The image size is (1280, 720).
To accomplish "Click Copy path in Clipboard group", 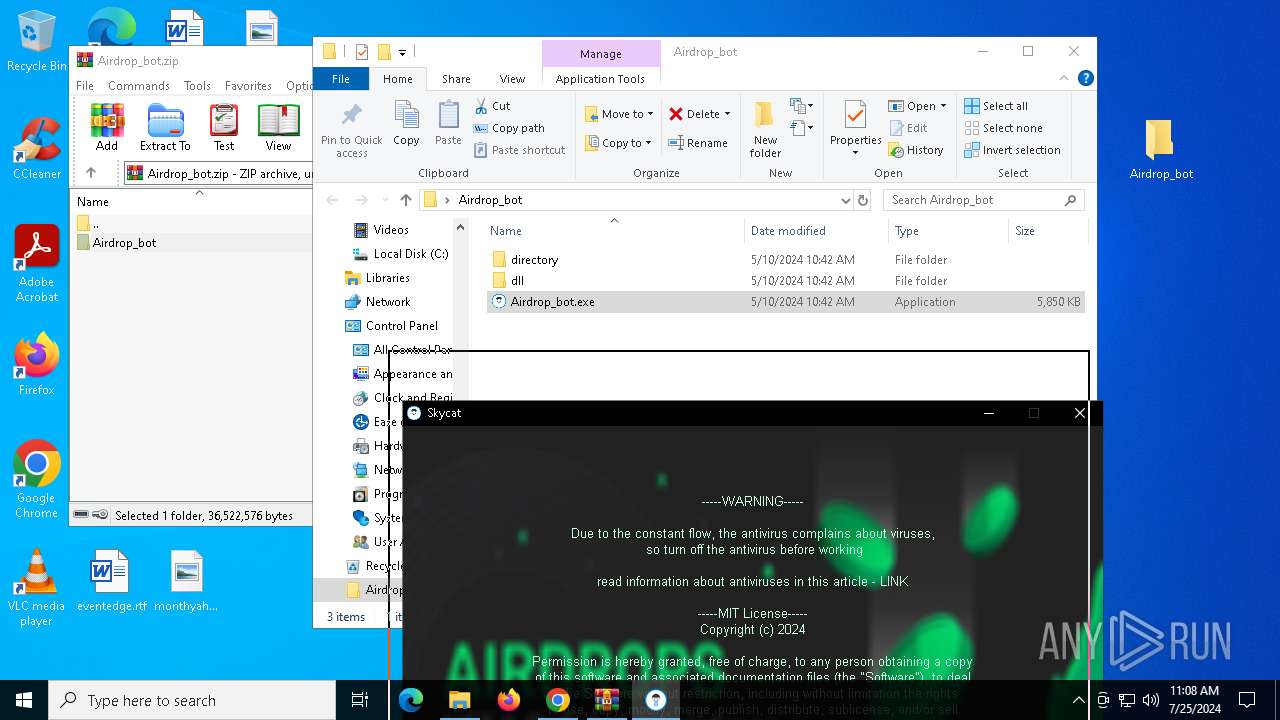I will coord(509,128).
